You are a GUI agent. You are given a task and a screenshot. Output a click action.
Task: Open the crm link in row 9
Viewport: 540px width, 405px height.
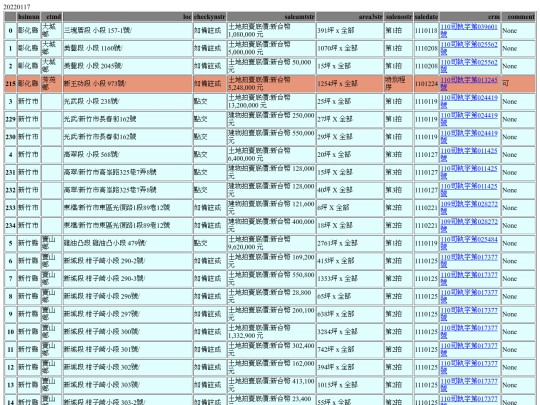click(469, 314)
